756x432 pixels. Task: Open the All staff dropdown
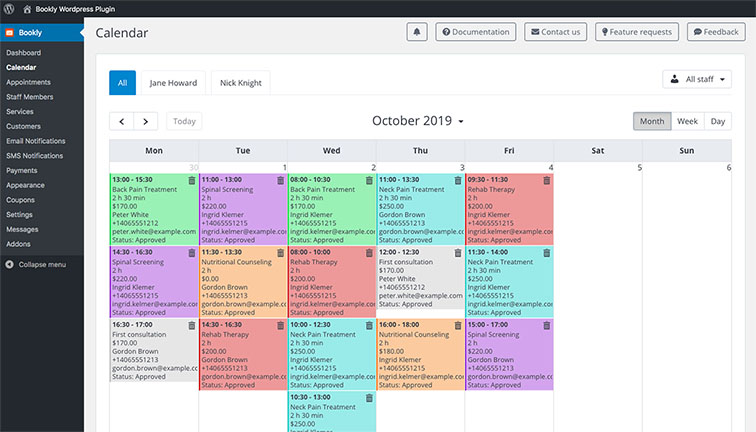[697, 79]
